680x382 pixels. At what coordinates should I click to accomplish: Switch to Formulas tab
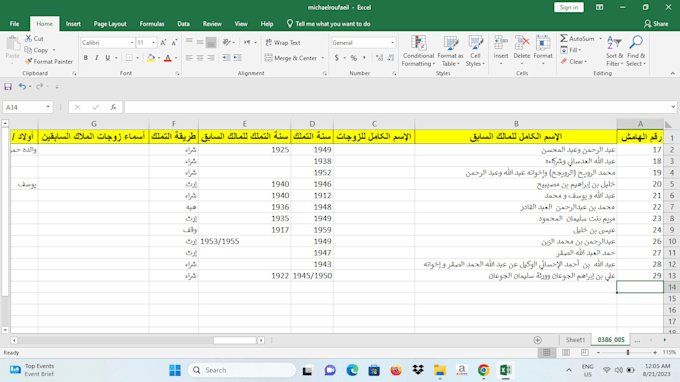click(152, 24)
